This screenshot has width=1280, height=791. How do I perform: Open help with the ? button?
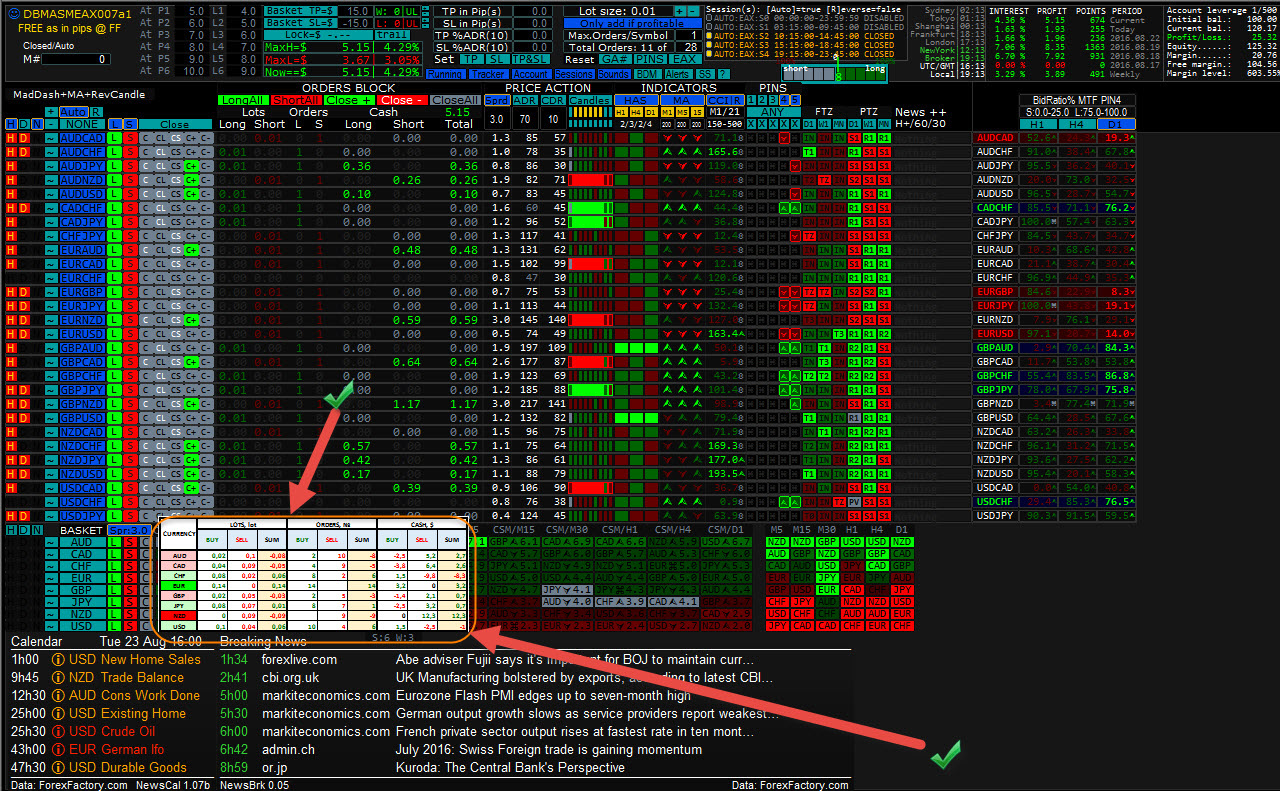click(723, 74)
